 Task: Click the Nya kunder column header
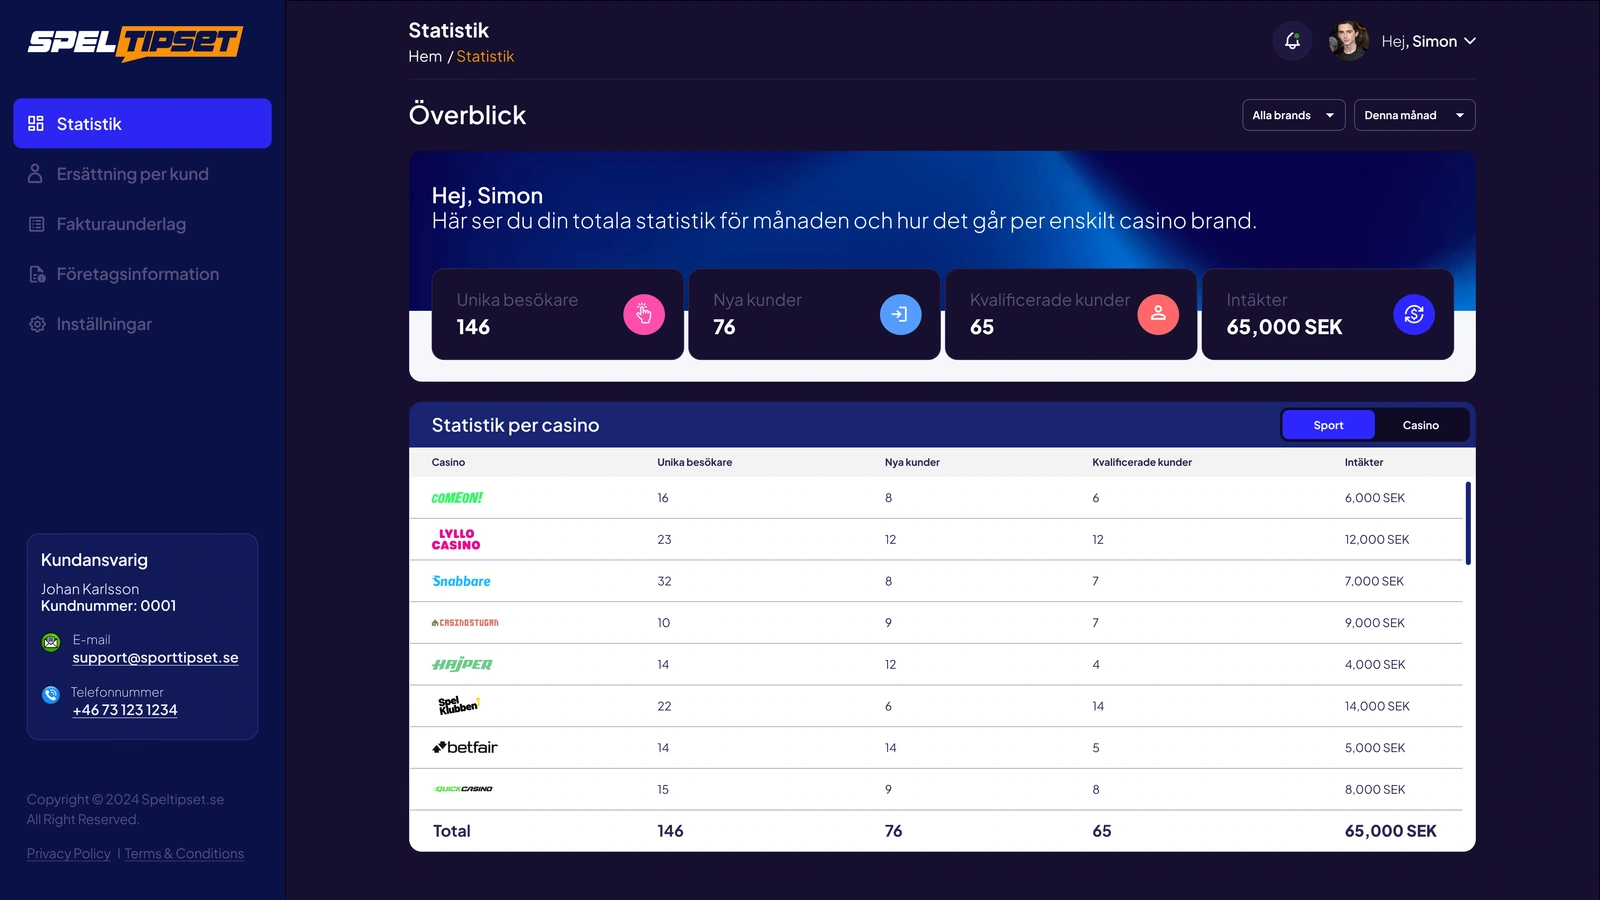(912, 462)
